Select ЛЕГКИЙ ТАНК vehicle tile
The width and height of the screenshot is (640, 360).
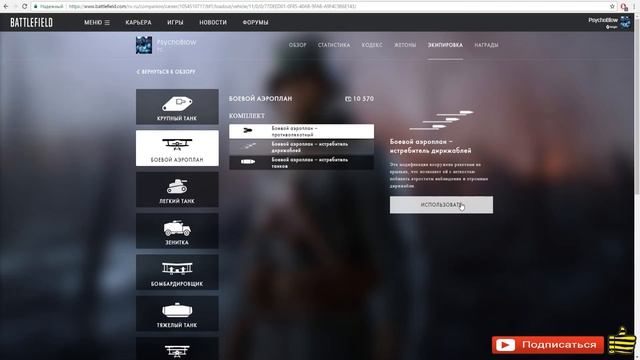pyautogui.click(x=177, y=189)
